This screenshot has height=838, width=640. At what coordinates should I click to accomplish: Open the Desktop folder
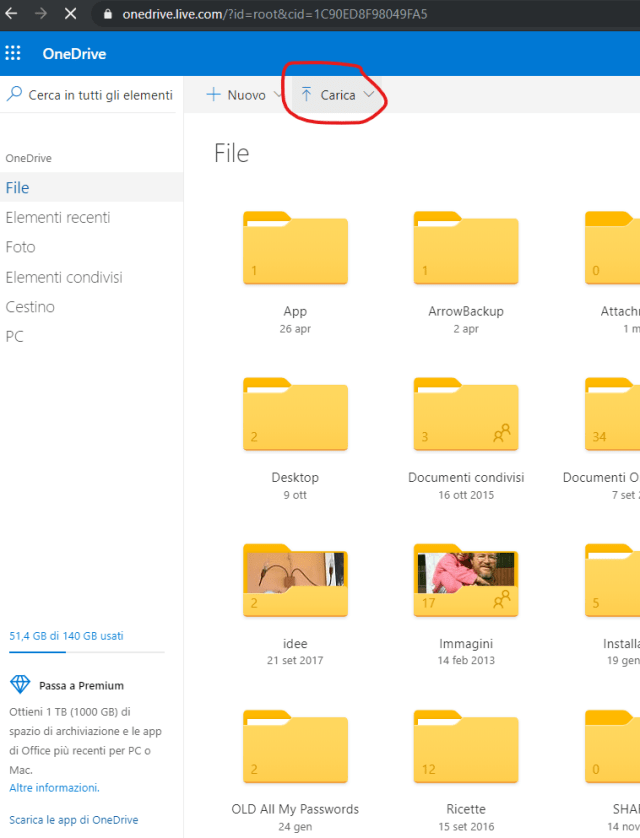tap(295, 417)
